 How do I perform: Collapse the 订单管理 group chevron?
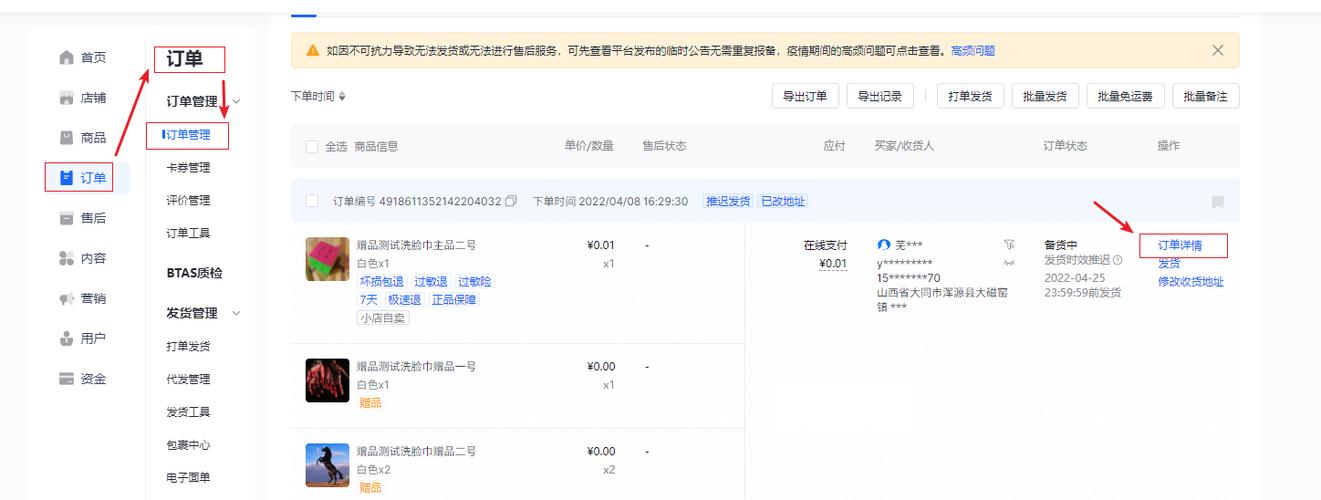coord(237,101)
